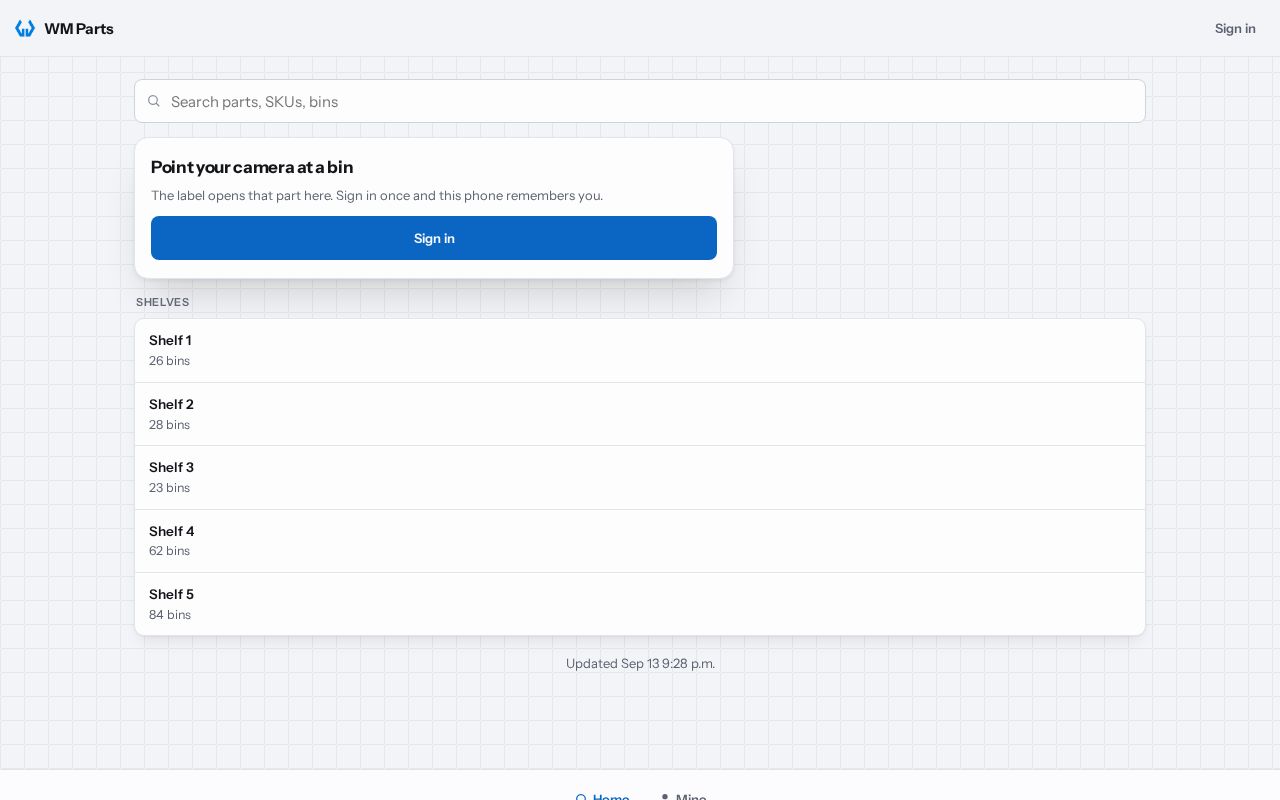Open Shelf 1 with 26 bins

(x=640, y=350)
